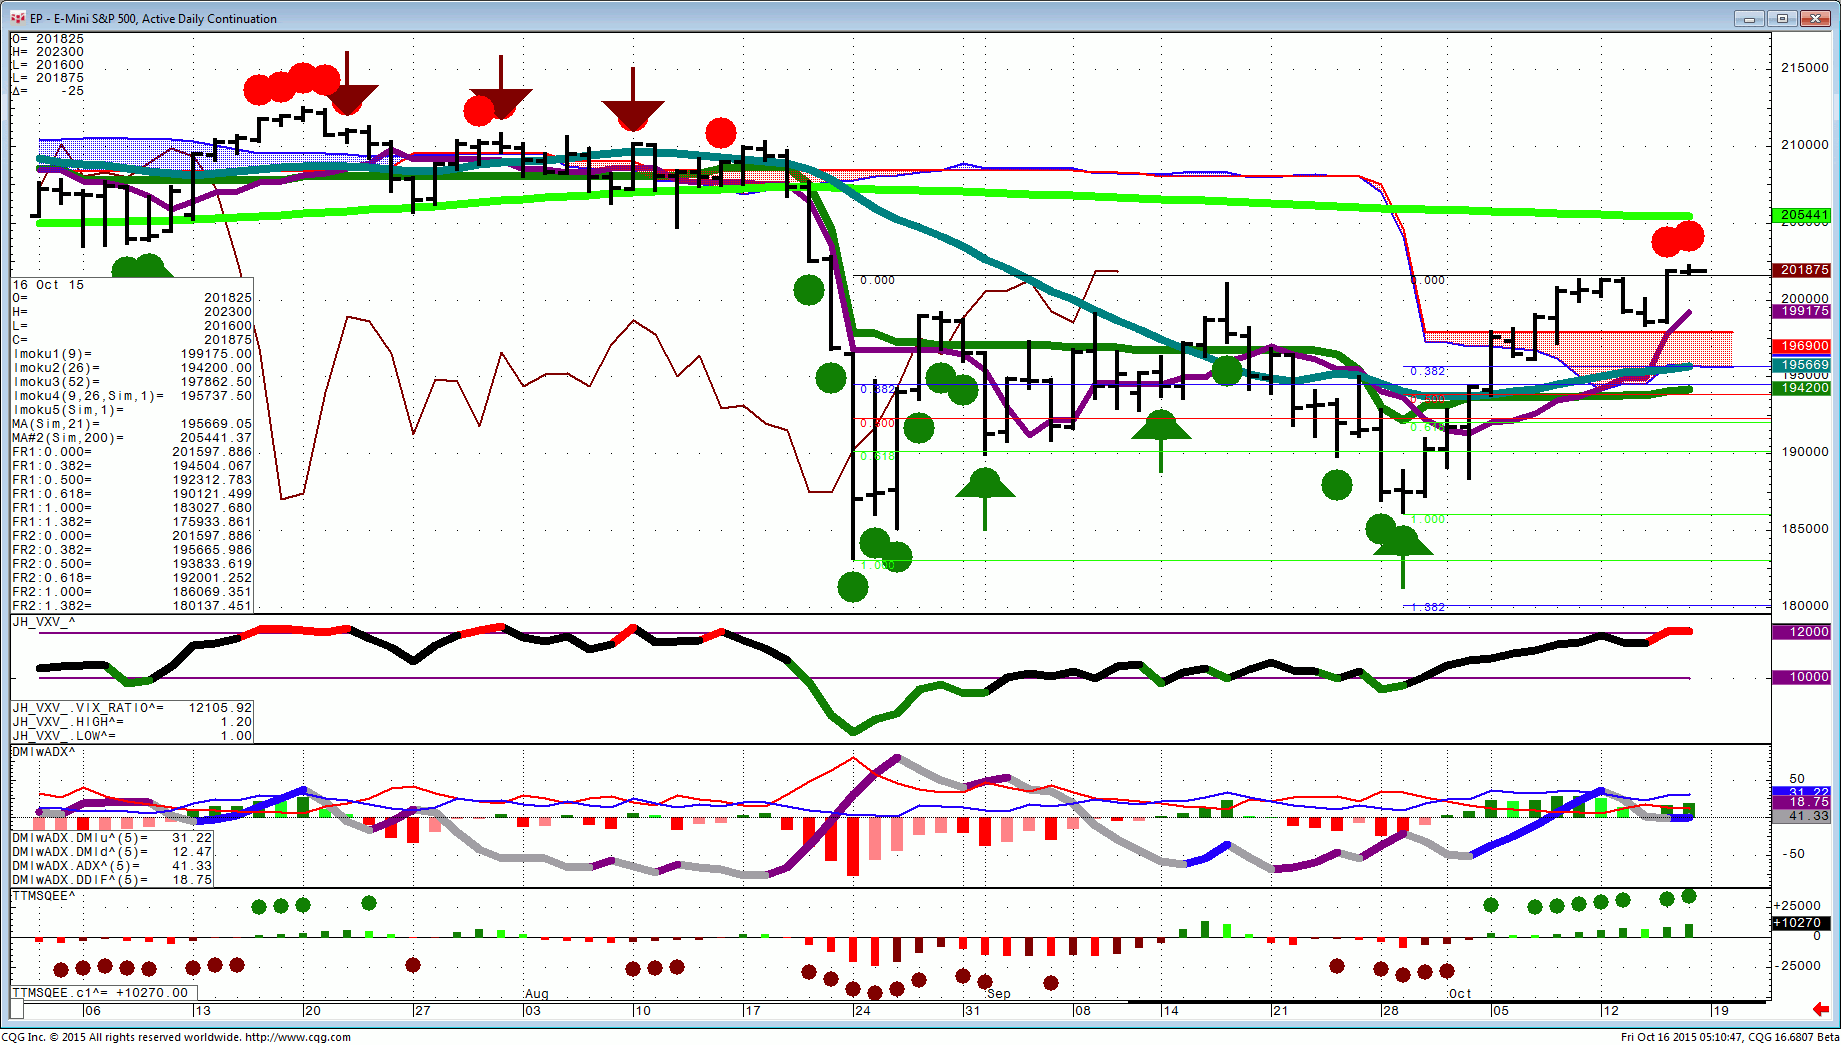Viewport: 1841px width, 1045px height.
Task: Click the DMIwADX.DMIu^(5)= value row
Action: [112, 838]
